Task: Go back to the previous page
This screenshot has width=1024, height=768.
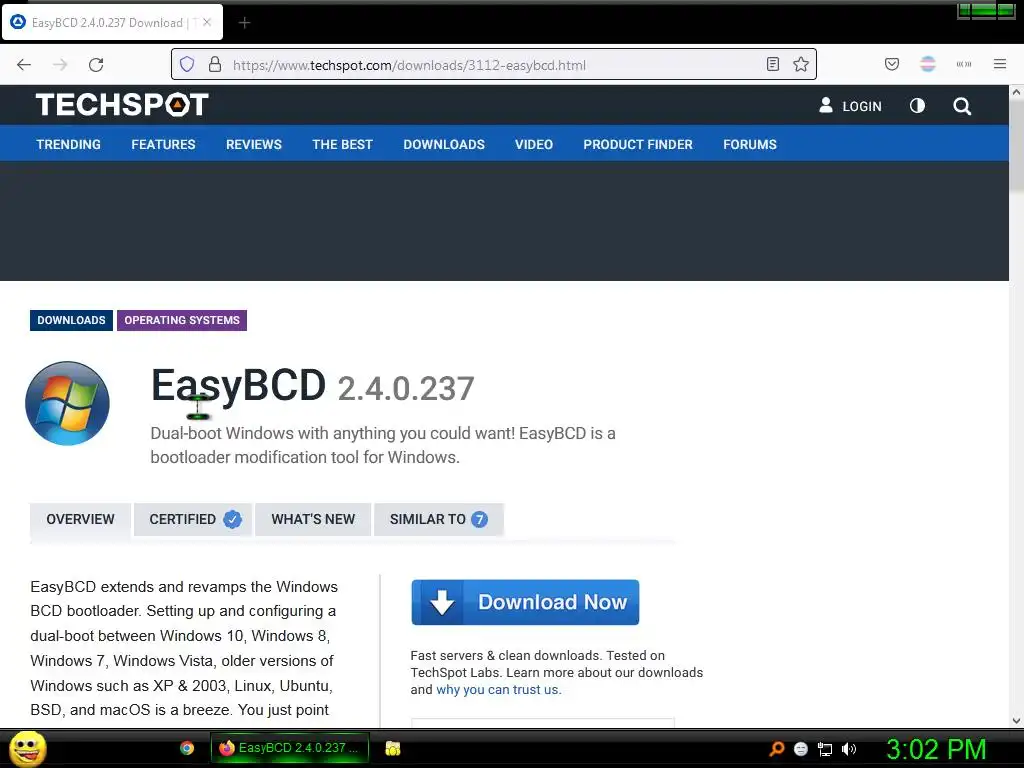Action: pyautogui.click(x=24, y=65)
